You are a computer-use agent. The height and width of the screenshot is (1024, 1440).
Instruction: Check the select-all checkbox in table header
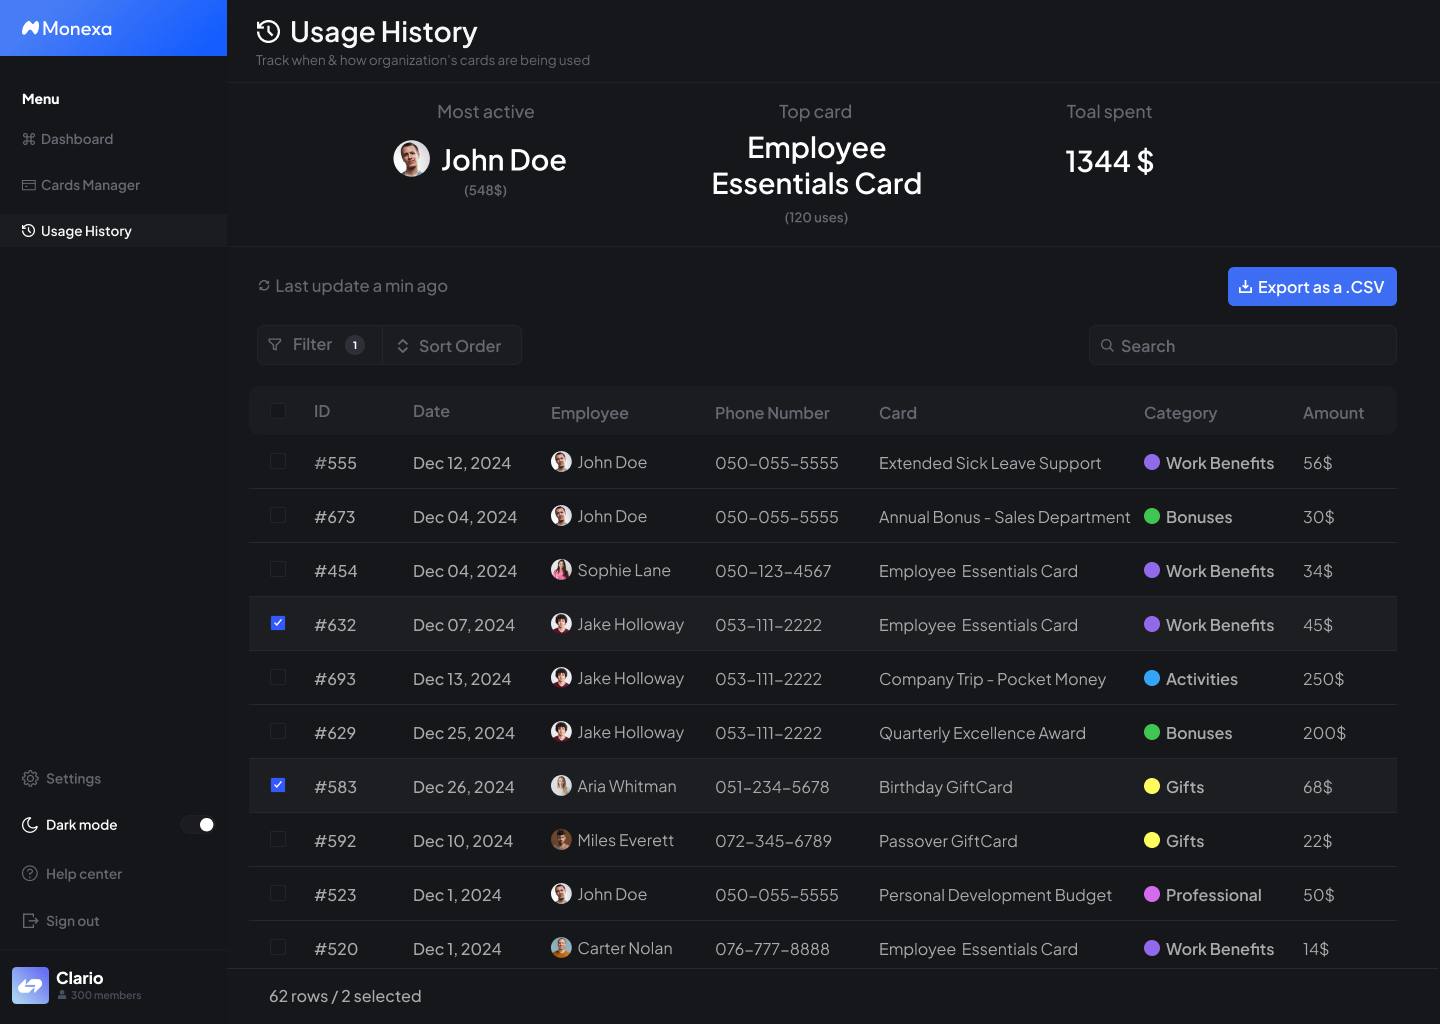[277, 411]
